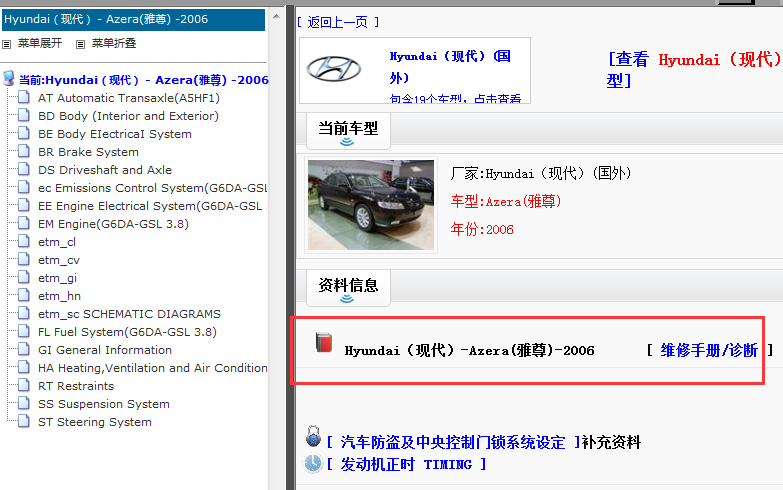Click the page icon beside BD Body (Interior and Exterior)
The width and height of the screenshot is (783, 490).
23,115
